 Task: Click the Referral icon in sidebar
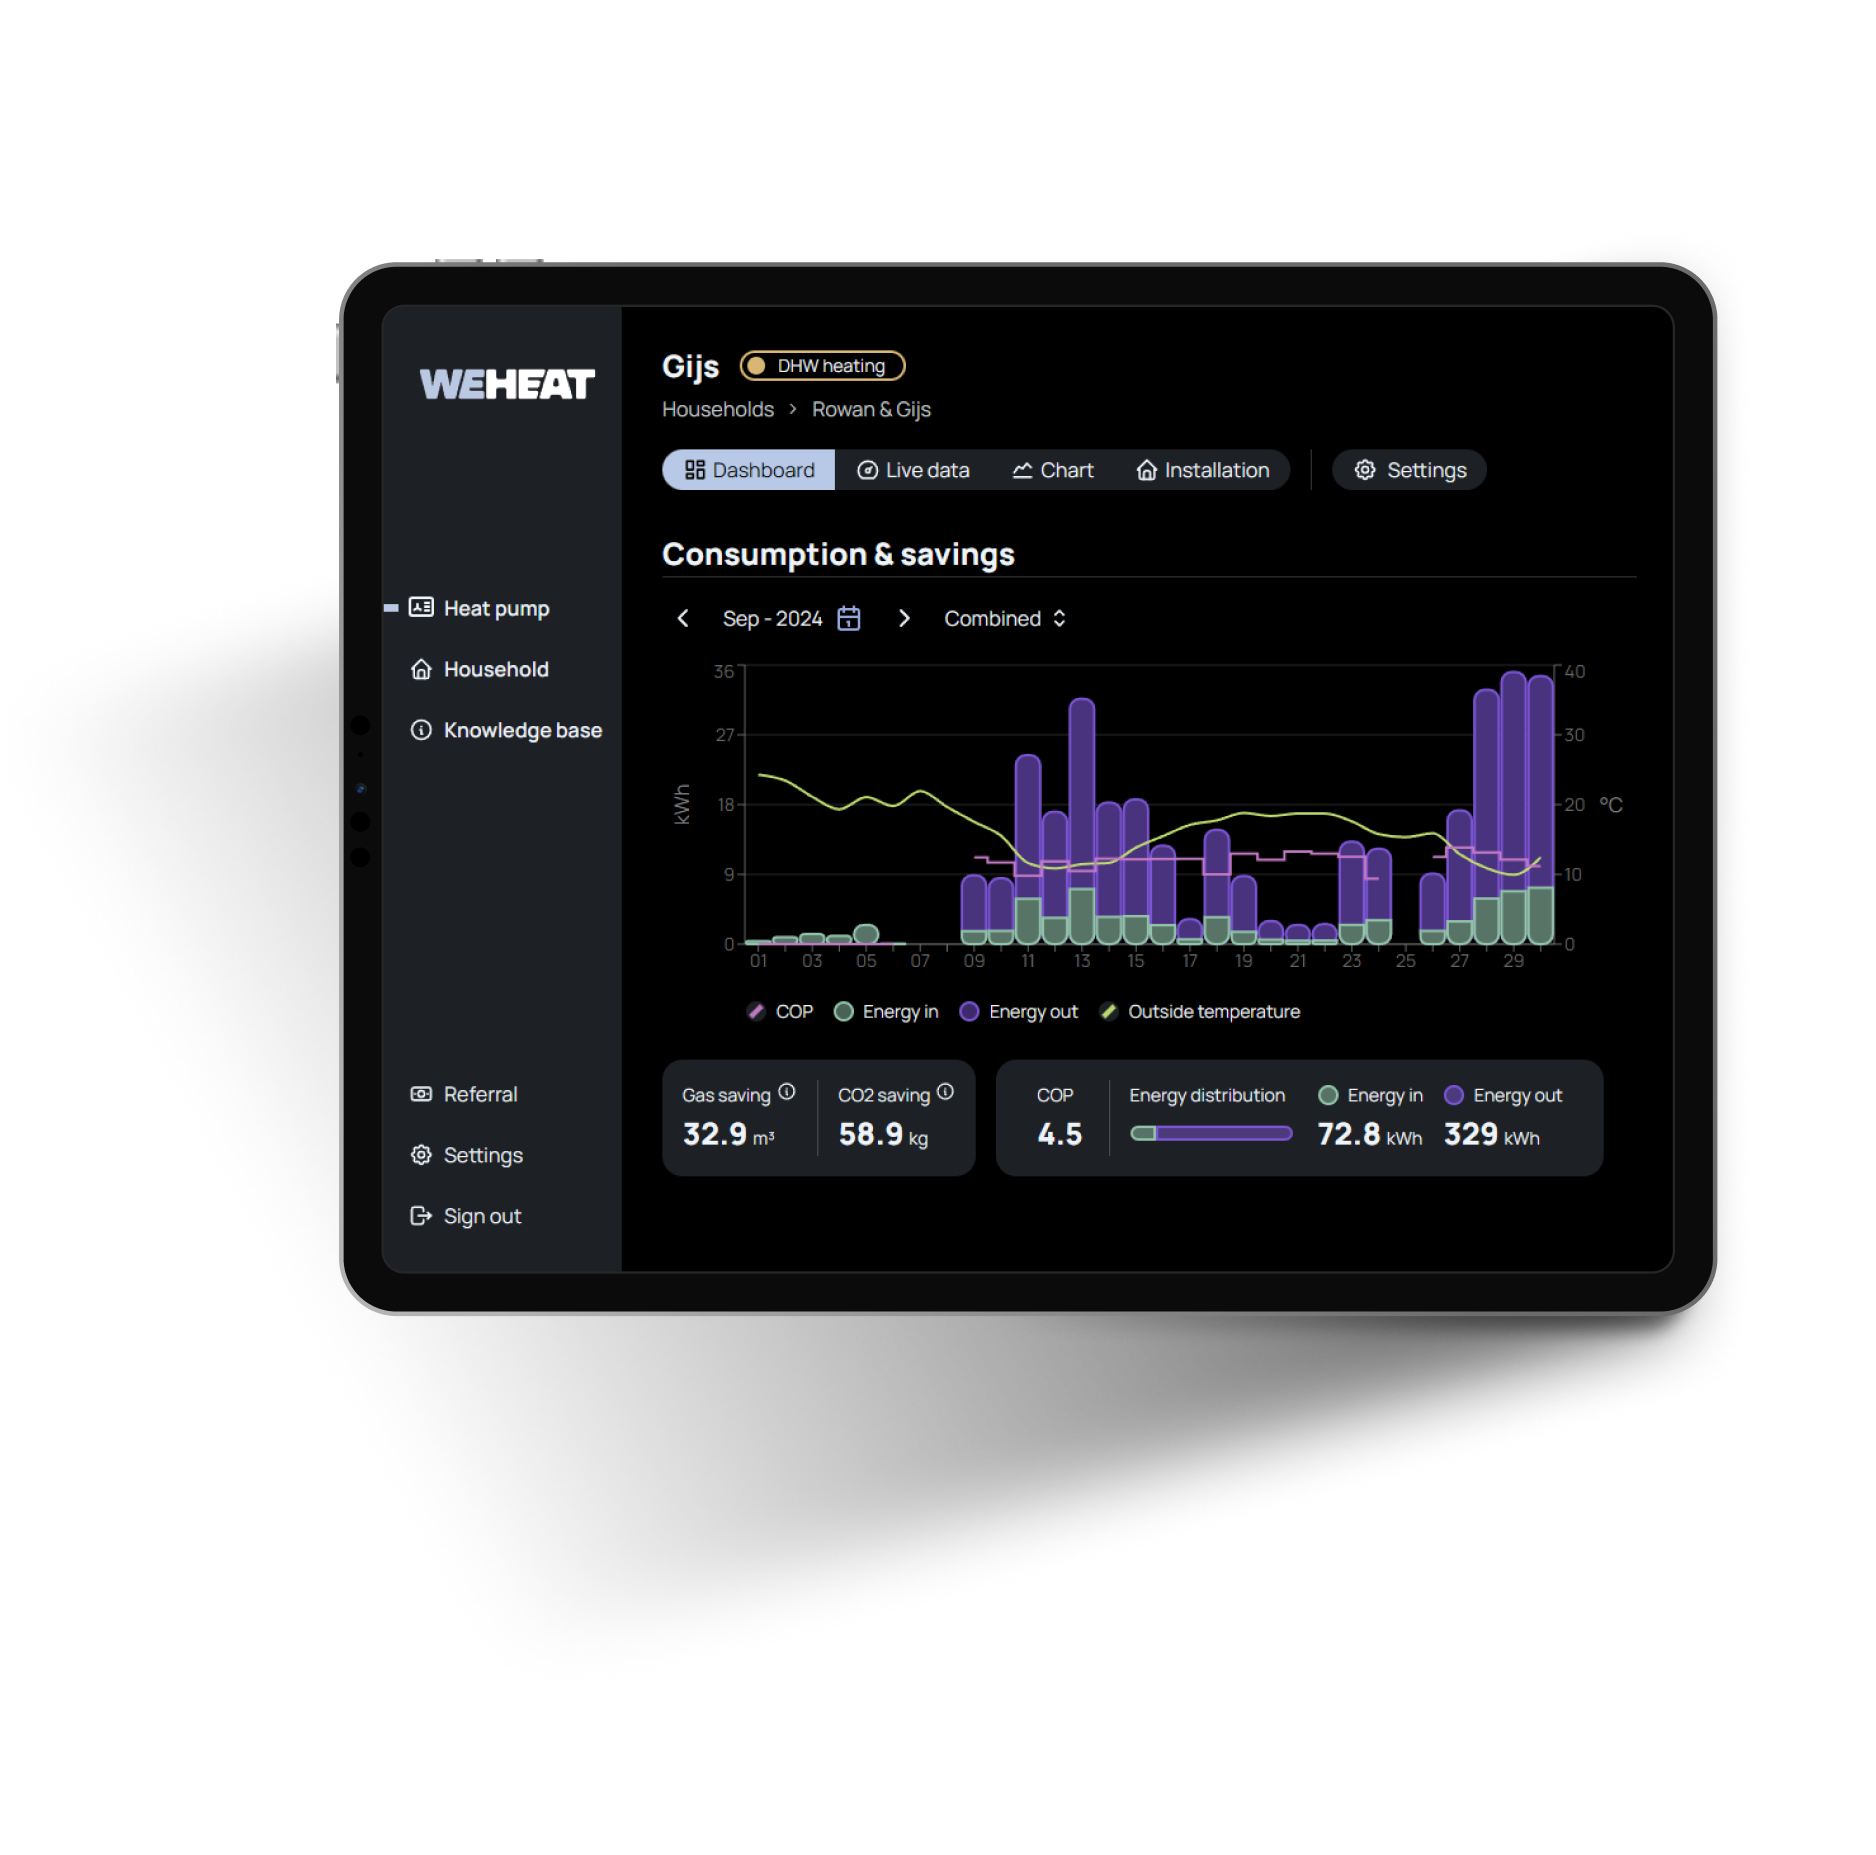click(421, 1094)
